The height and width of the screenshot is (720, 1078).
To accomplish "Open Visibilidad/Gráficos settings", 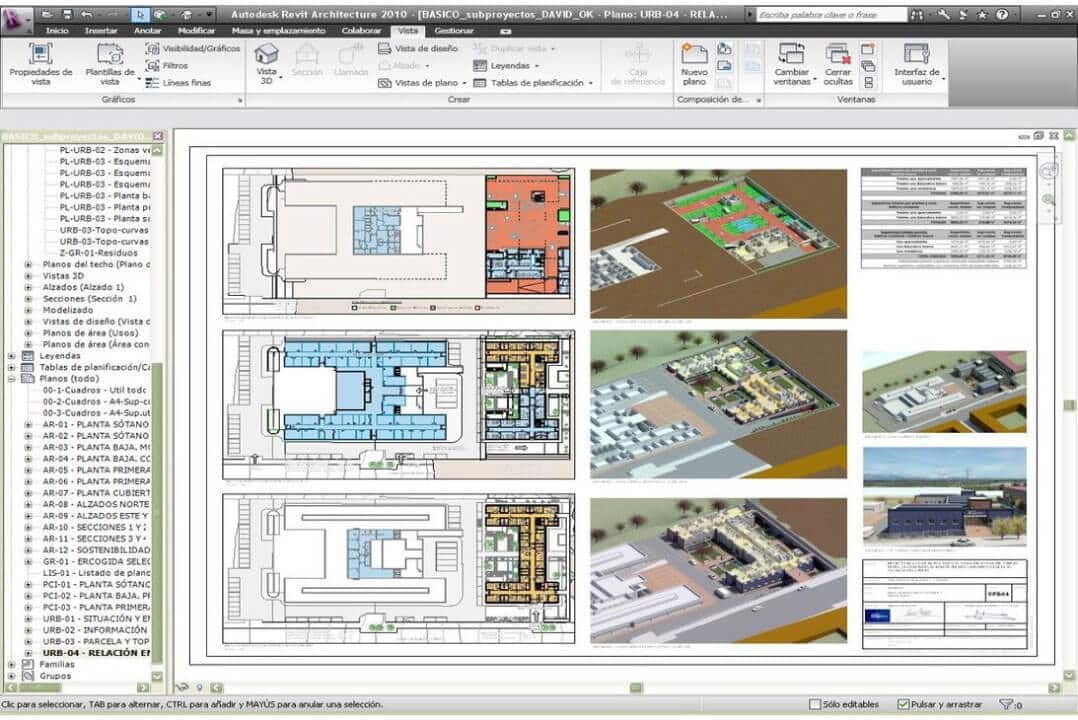I will pos(192,49).
